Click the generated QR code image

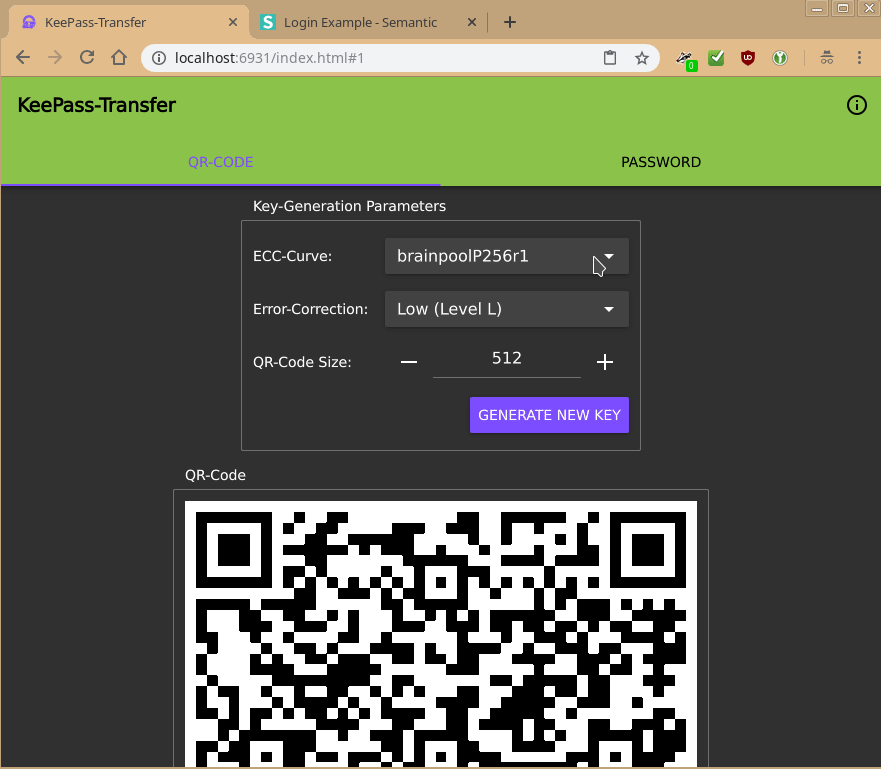click(441, 634)
